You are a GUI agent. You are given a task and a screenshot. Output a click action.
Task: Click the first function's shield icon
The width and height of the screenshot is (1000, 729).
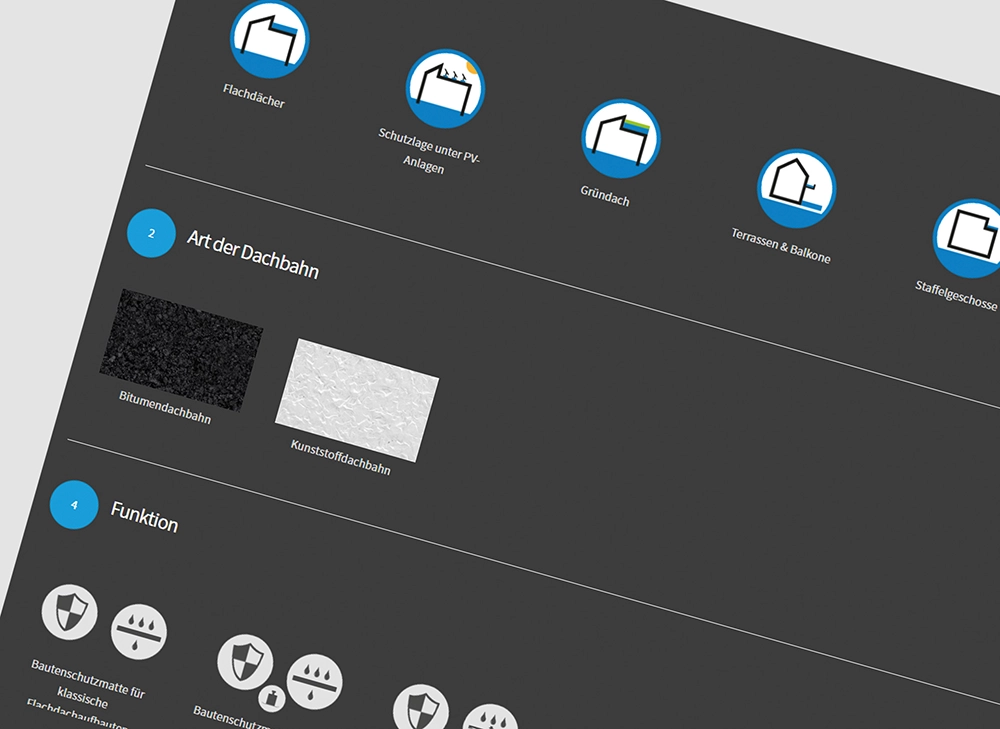point(70,611)
